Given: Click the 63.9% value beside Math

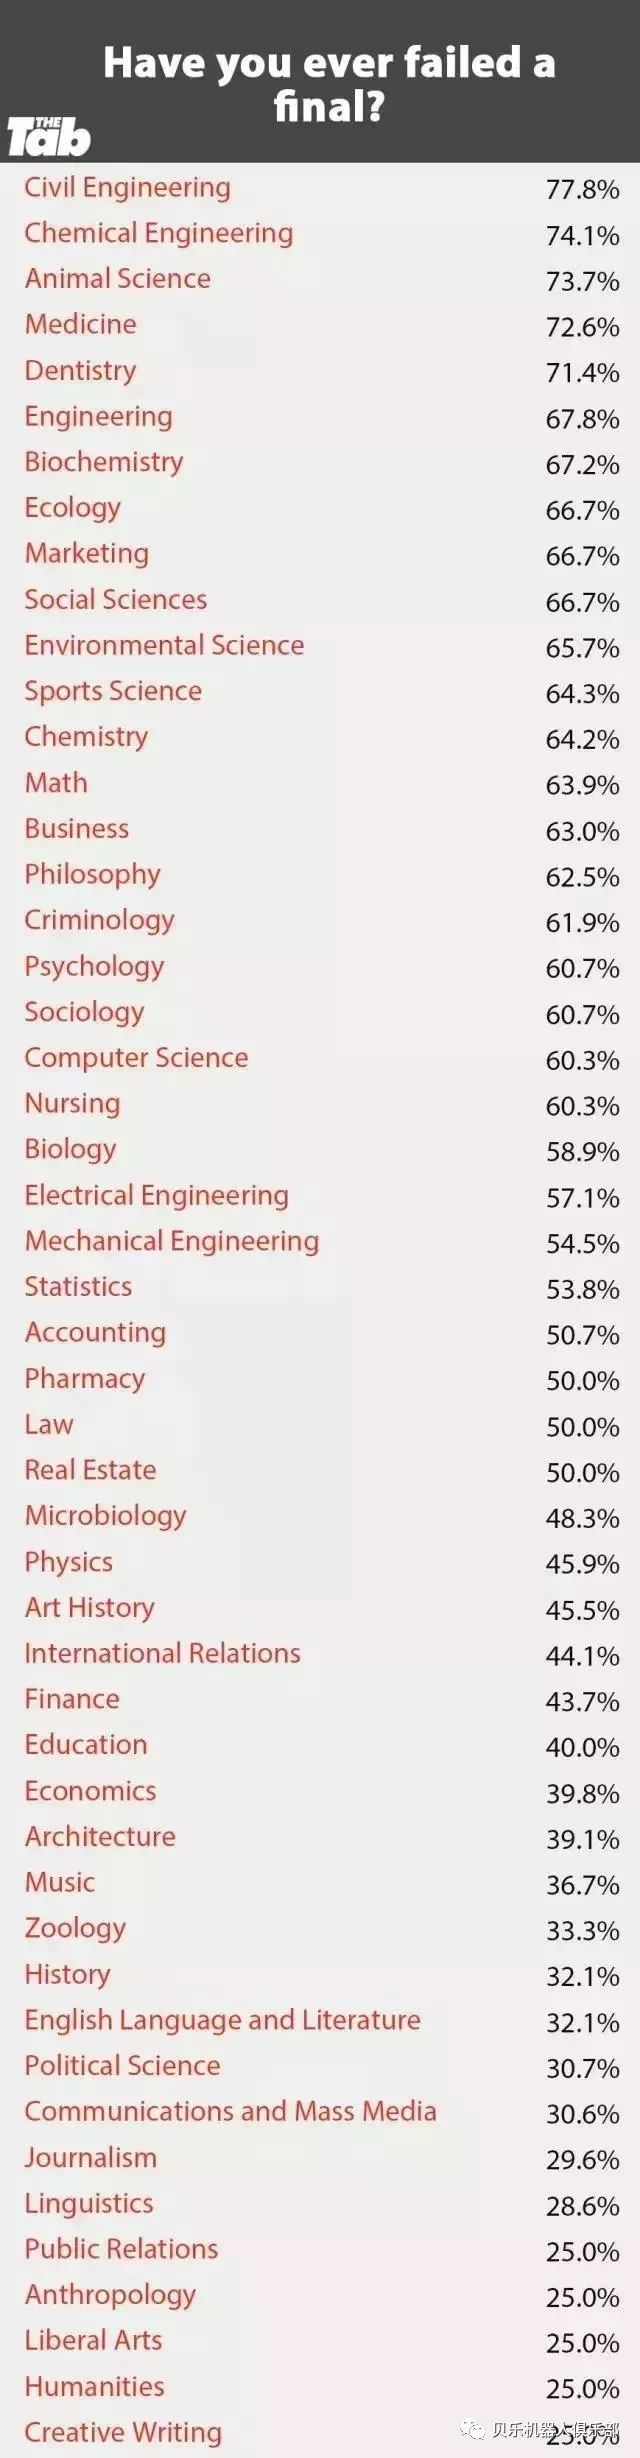Looking at the screenshot, I should pyautogui.click(x=583, y=786).
